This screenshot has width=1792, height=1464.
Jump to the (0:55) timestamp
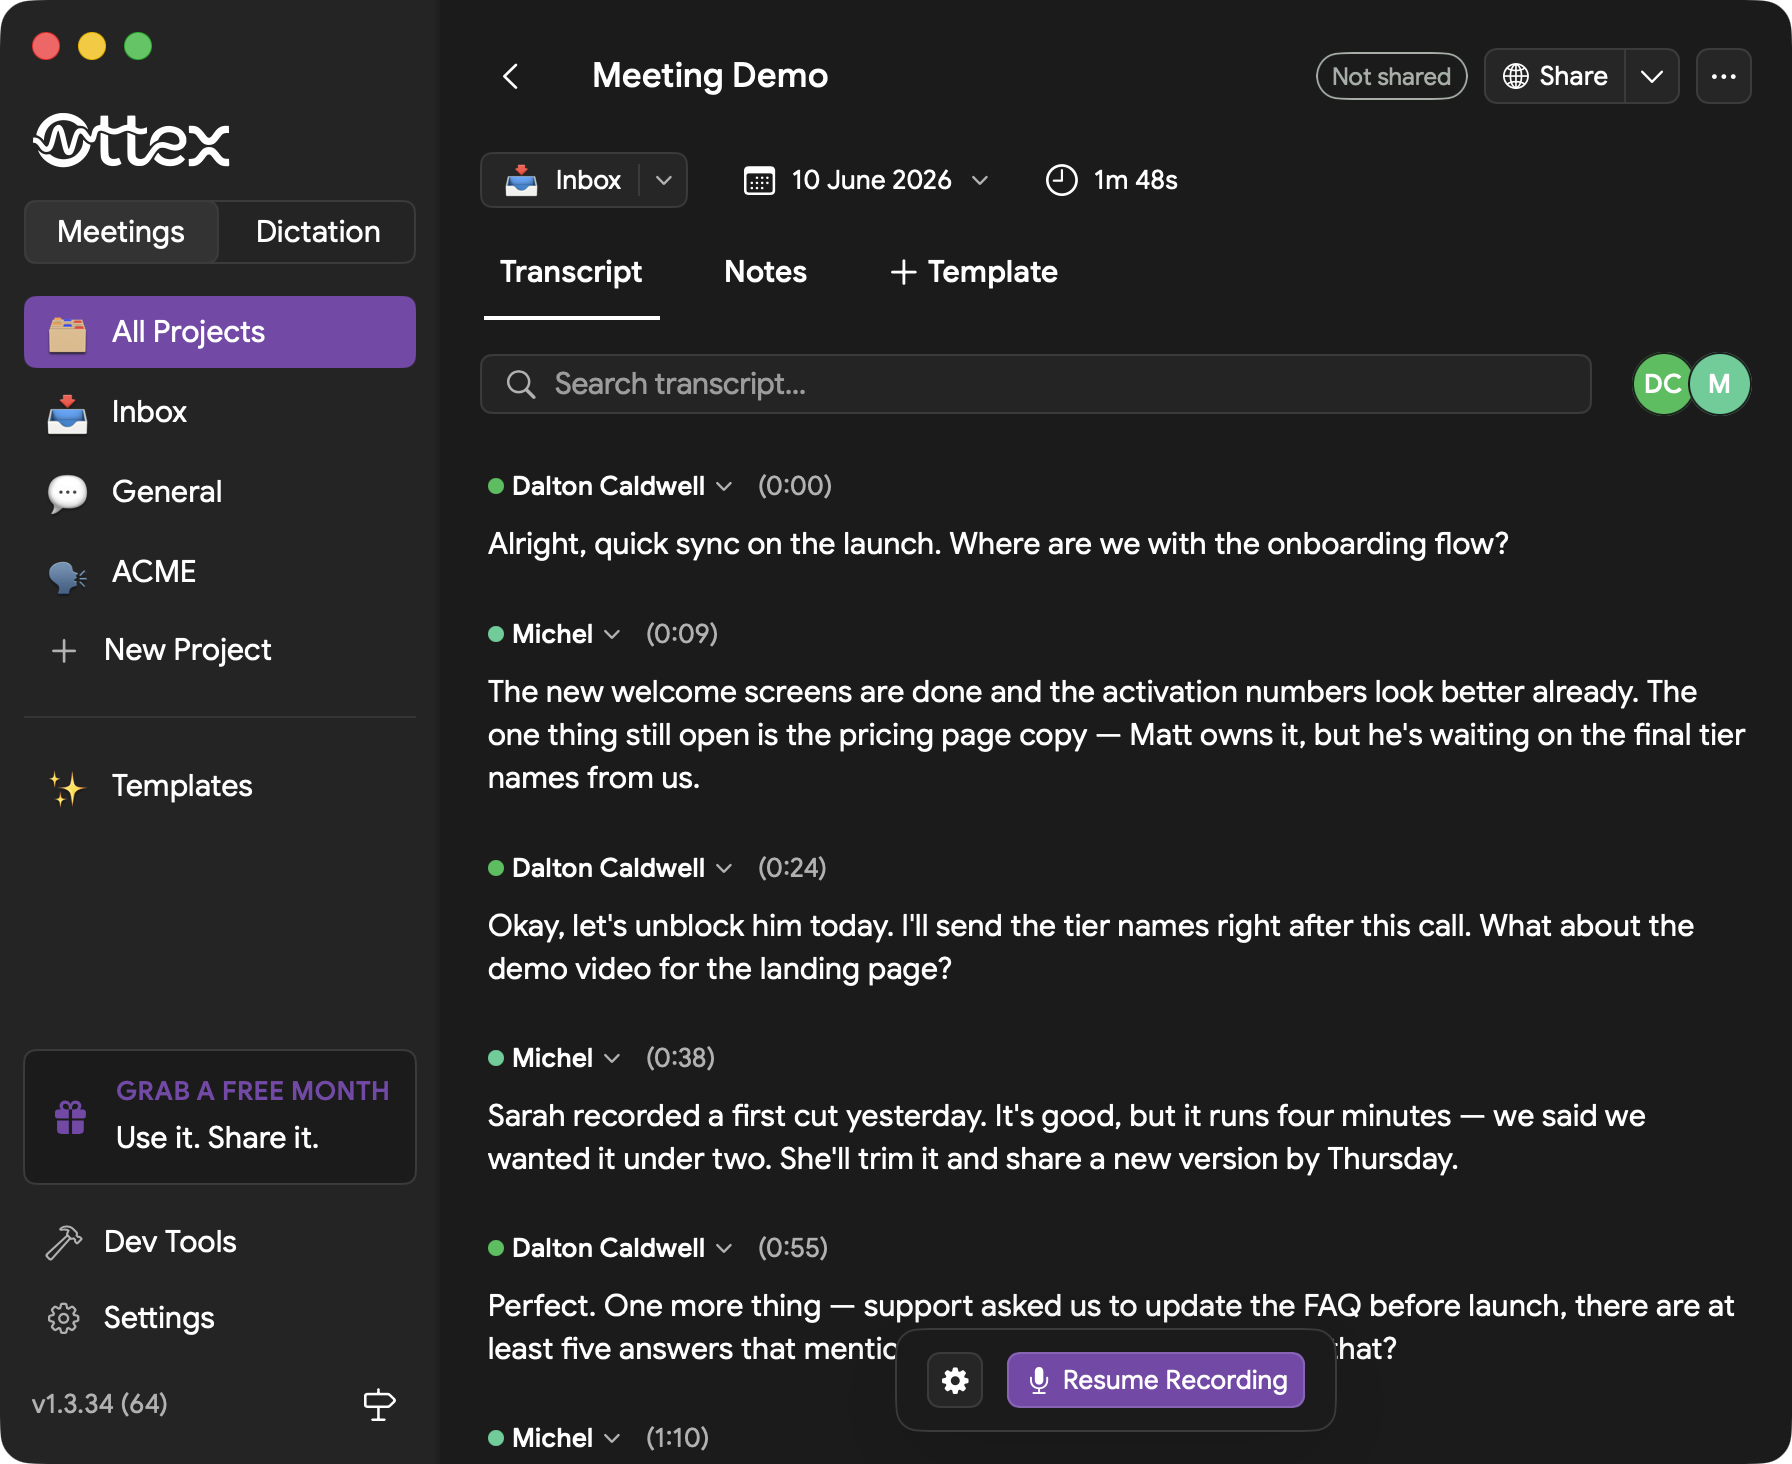pos(793,1248)
